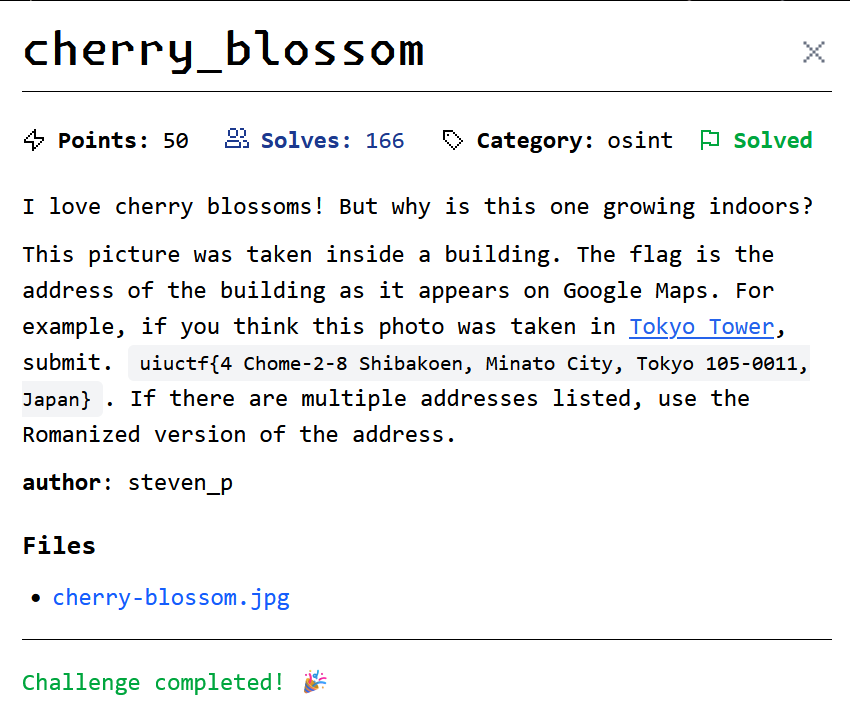
Task: Click the Files section heading
Action: (x=59, y=545)
